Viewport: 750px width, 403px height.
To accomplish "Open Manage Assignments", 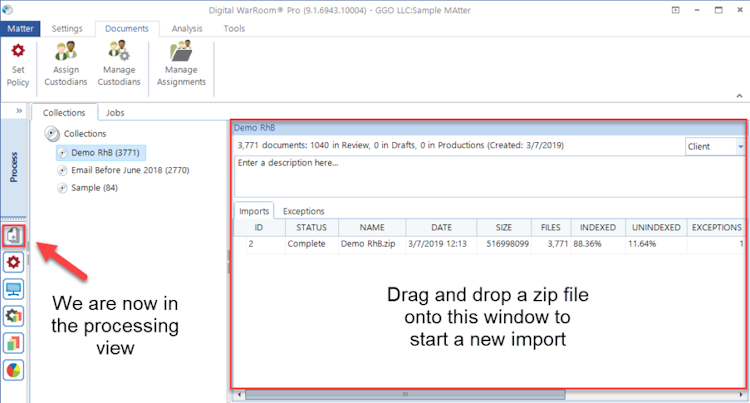I will point(181,65).
